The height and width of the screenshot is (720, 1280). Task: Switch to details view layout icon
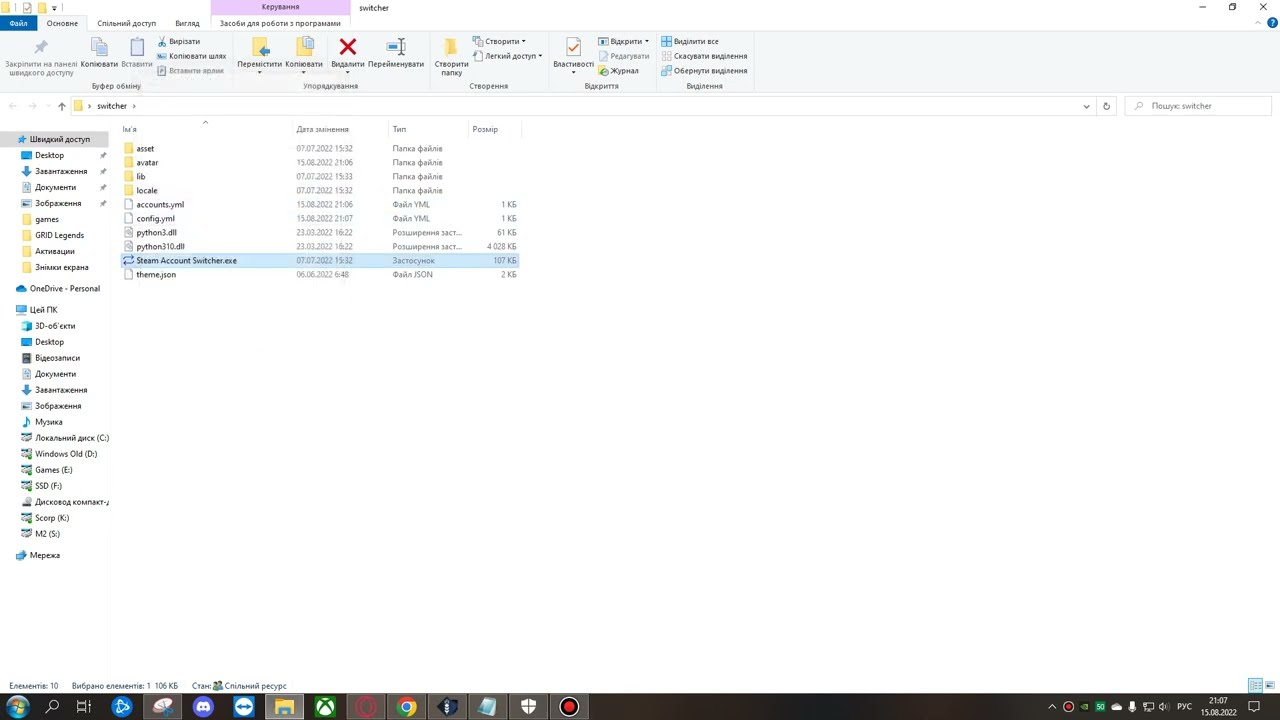pyautogui.click(x=1255, y=686)
